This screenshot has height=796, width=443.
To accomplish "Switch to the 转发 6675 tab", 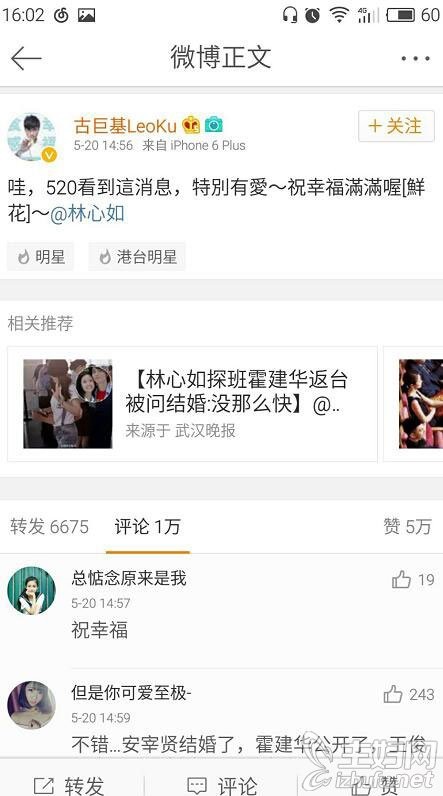I will pos(49,526).
